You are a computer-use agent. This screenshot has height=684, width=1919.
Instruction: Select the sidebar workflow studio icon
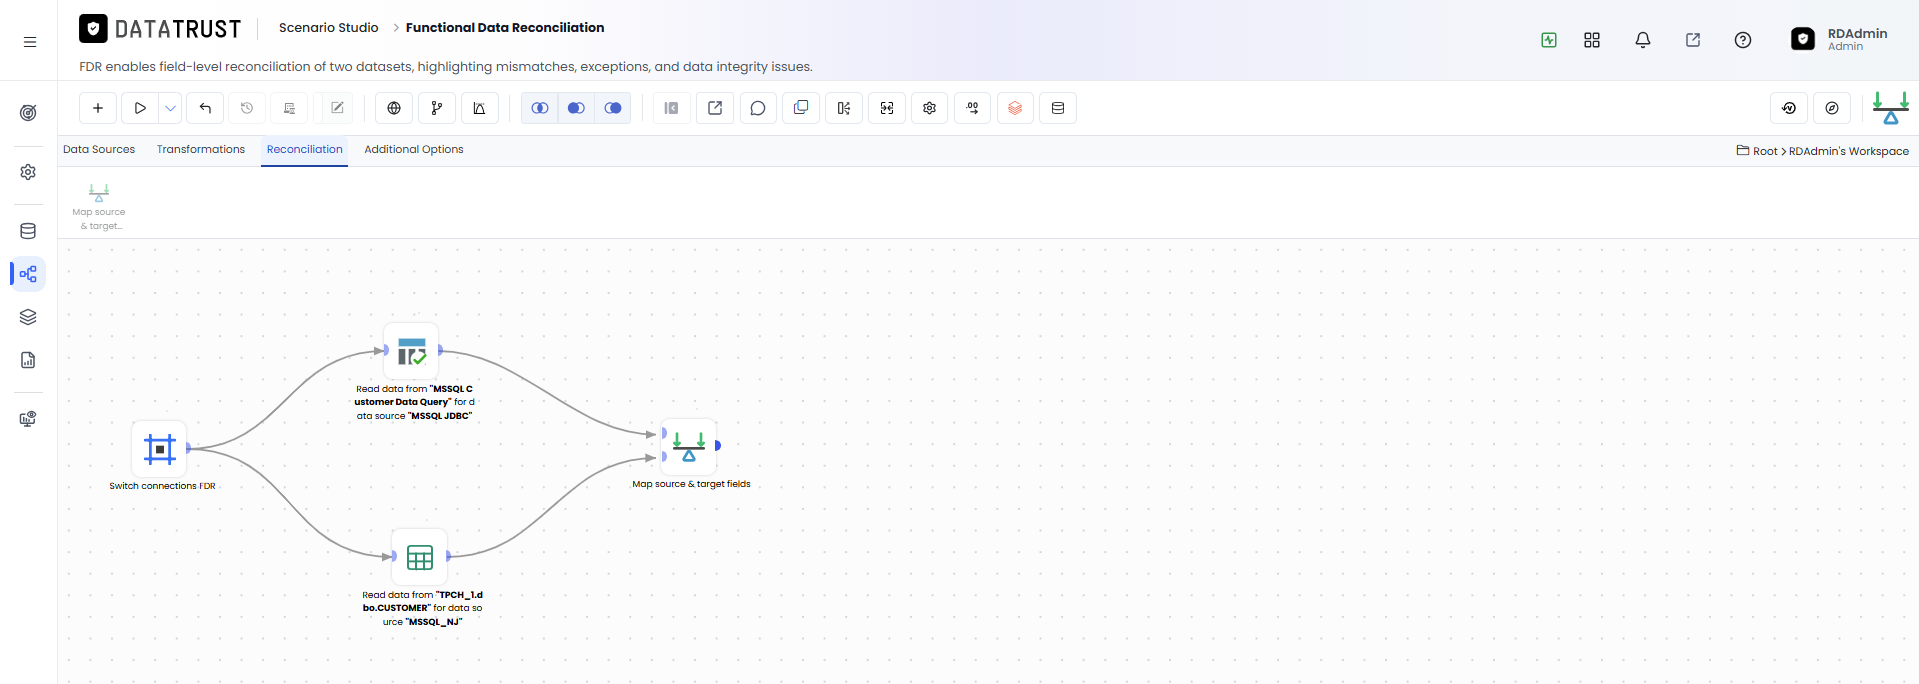click(x=28, y=274)
